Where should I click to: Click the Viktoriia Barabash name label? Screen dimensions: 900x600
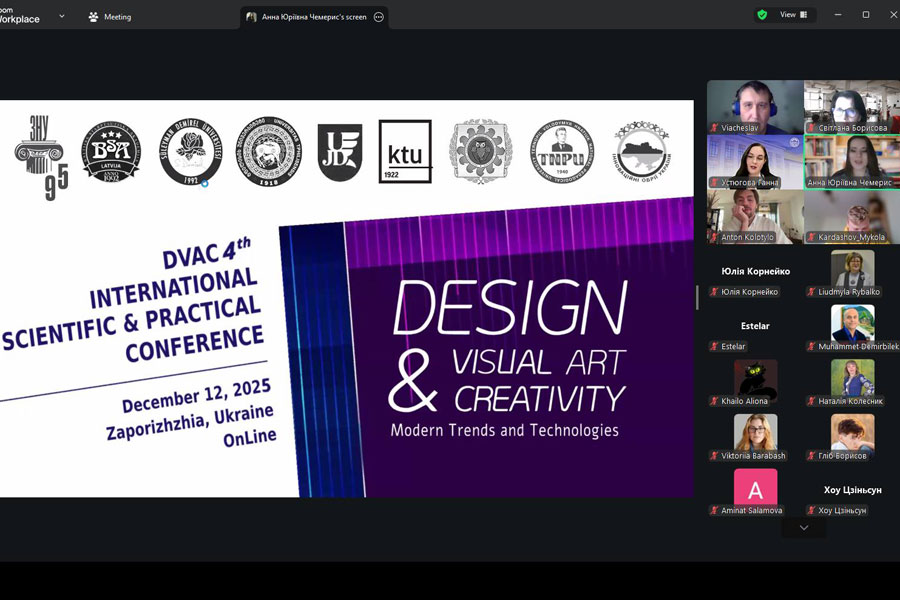[x=753, y=456]
